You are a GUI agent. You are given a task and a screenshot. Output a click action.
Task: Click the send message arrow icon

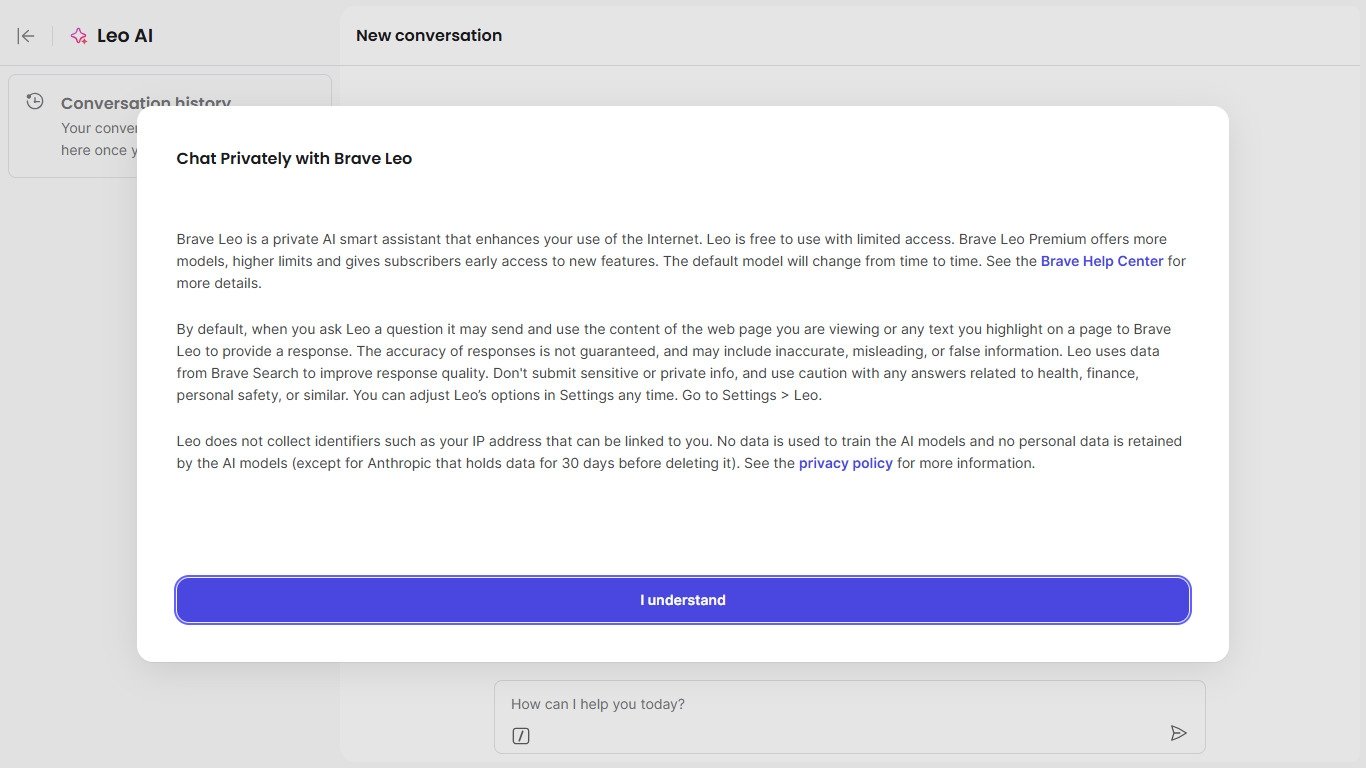(x=1179, y=733)
